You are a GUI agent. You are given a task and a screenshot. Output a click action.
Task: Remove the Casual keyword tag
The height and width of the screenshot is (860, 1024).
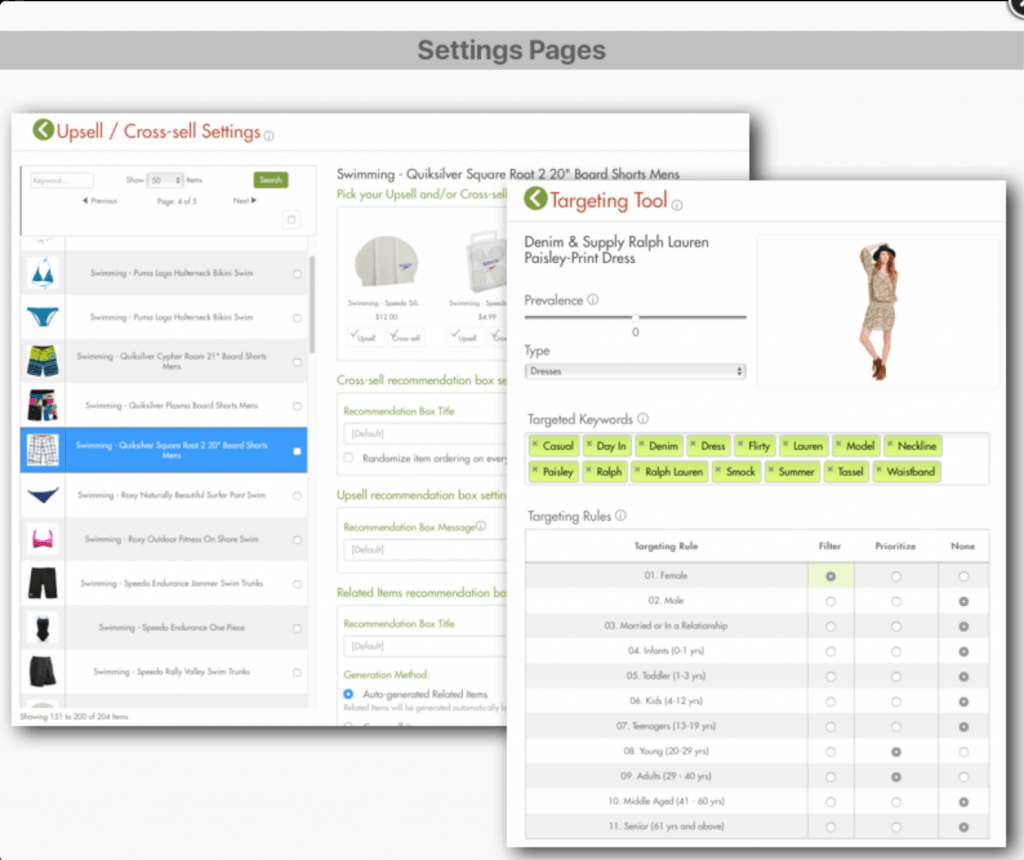coord(535,446)
